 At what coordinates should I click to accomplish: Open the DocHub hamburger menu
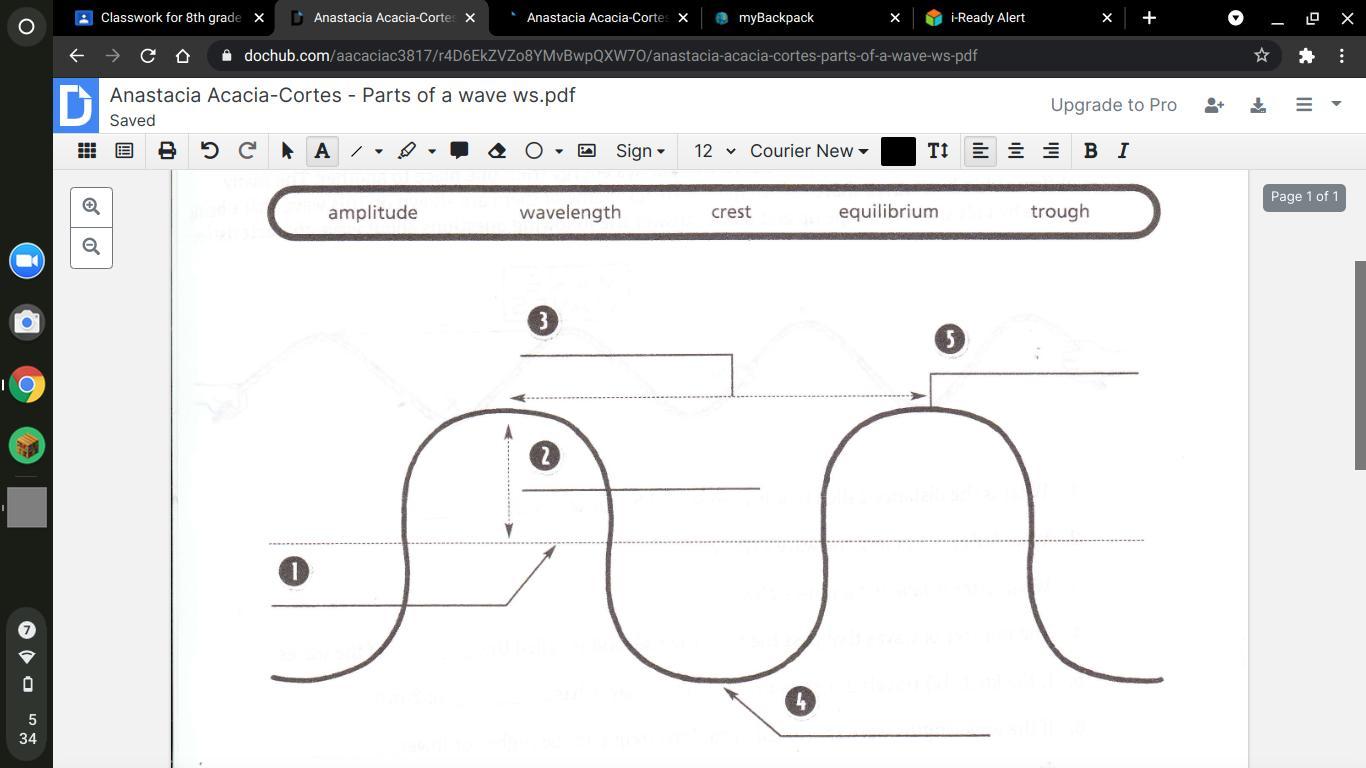[1304, 104]
